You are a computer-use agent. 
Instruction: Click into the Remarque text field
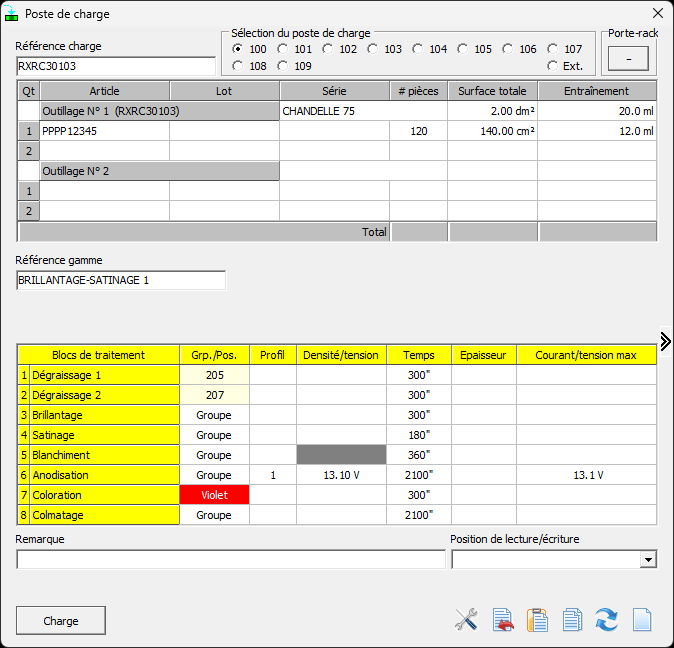click(231, 560)
